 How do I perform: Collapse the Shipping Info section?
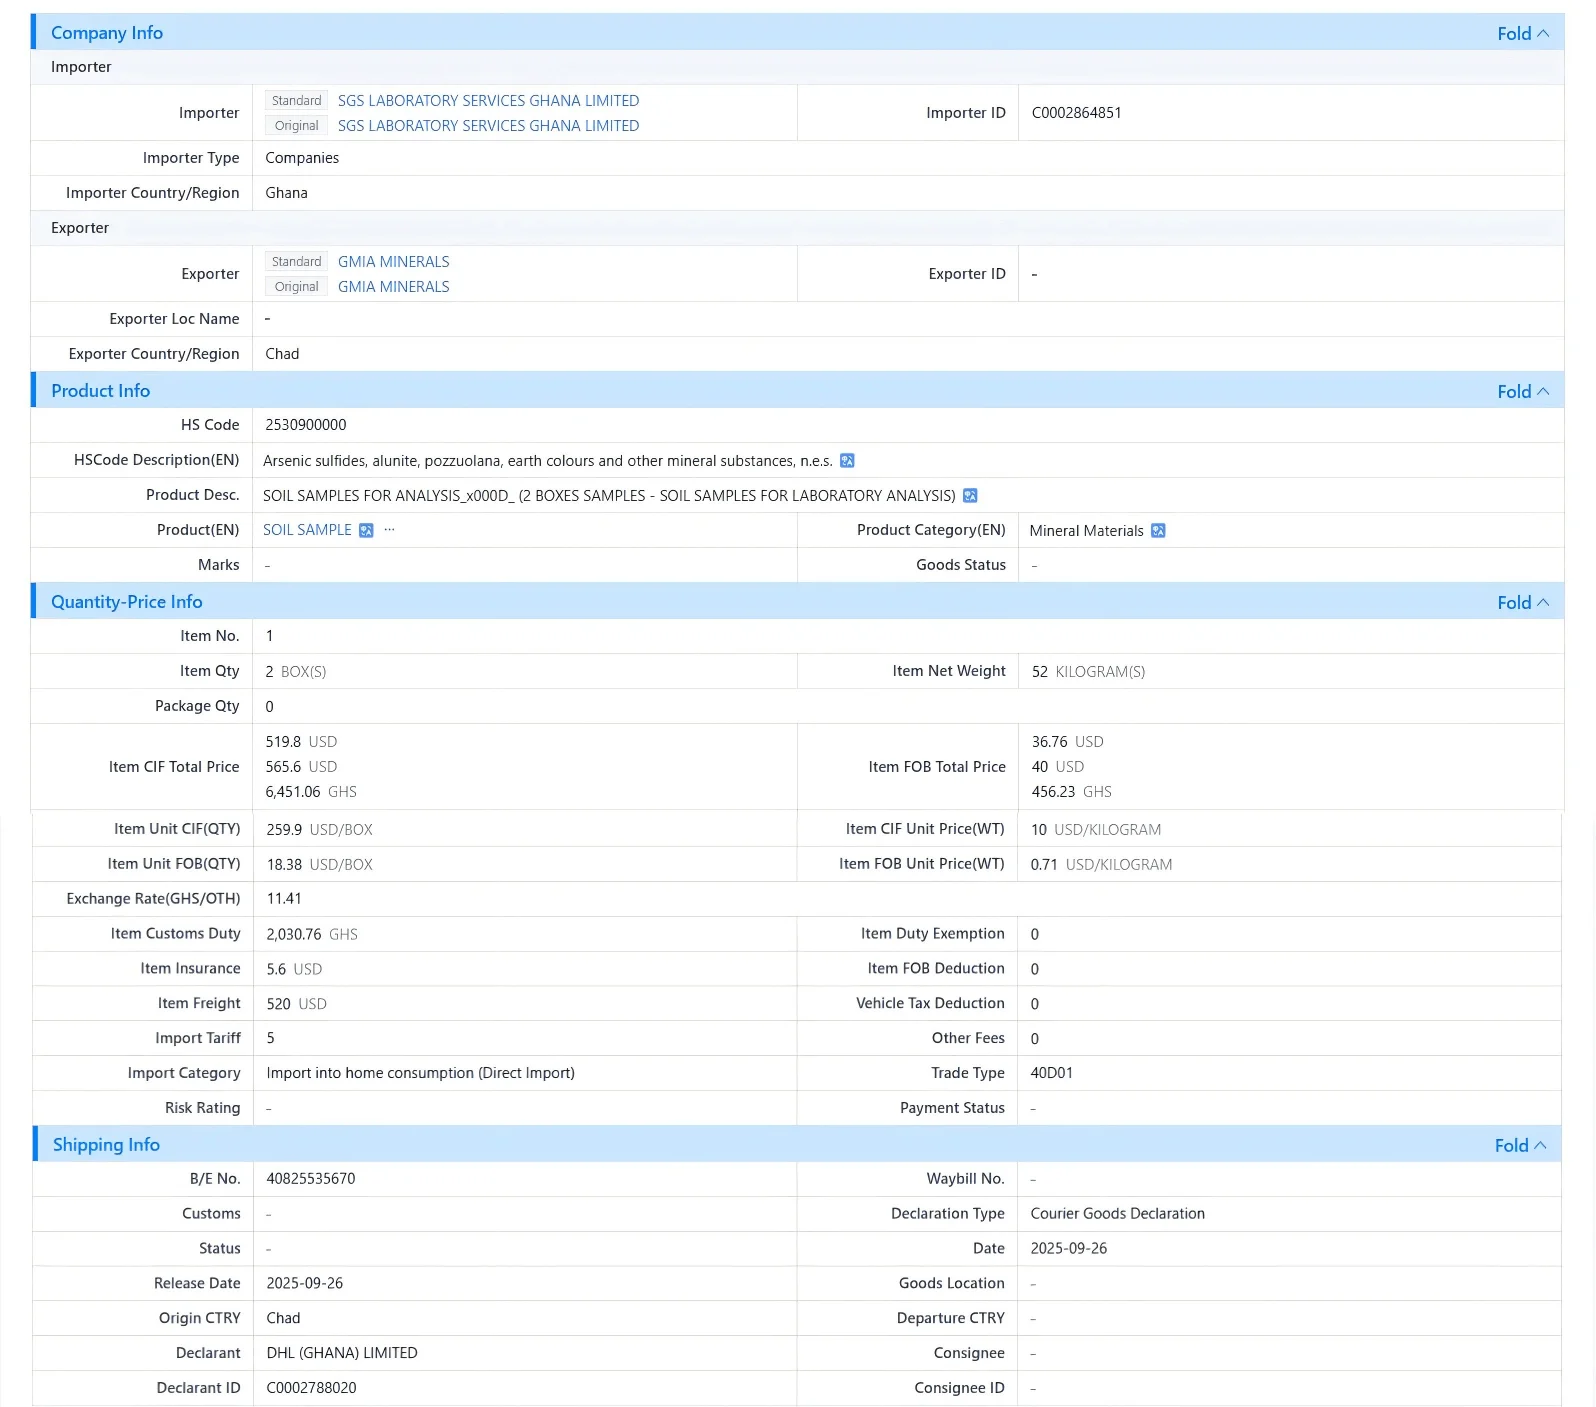(x=1520, y=1145)
